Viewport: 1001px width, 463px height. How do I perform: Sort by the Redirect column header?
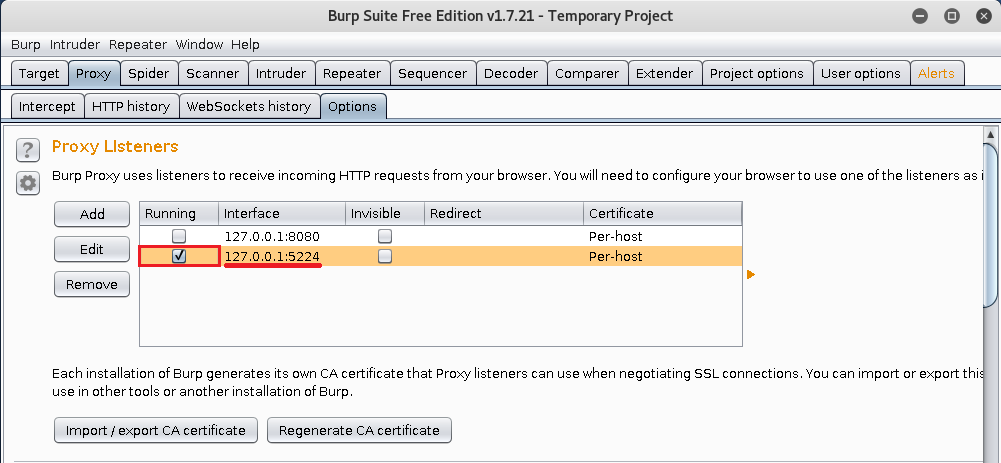click(x=504, y=213)
